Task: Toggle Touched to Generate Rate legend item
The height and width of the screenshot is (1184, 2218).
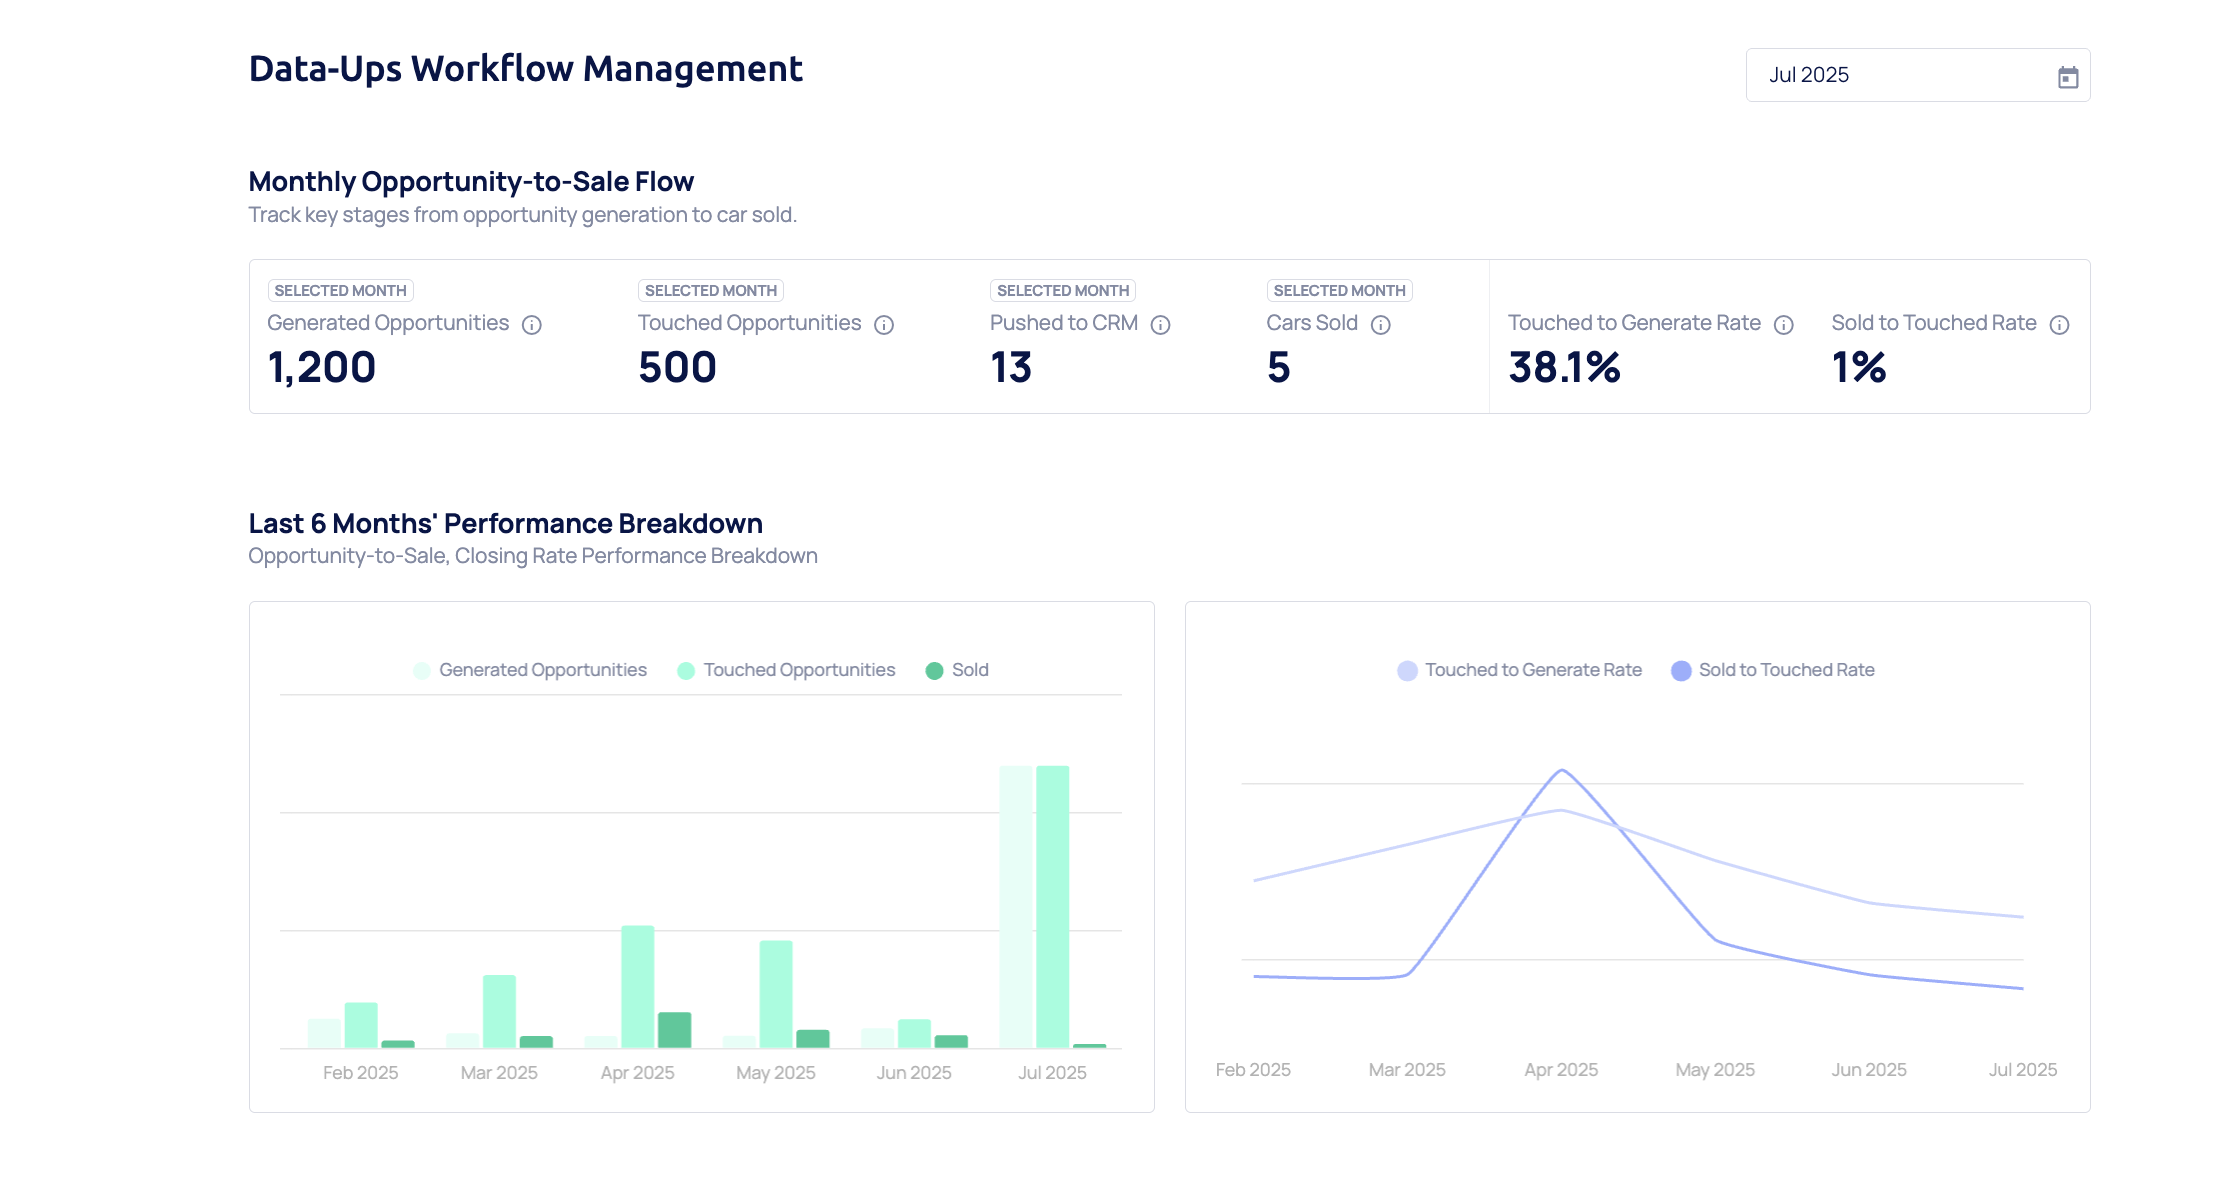Action: [1532, 670]
